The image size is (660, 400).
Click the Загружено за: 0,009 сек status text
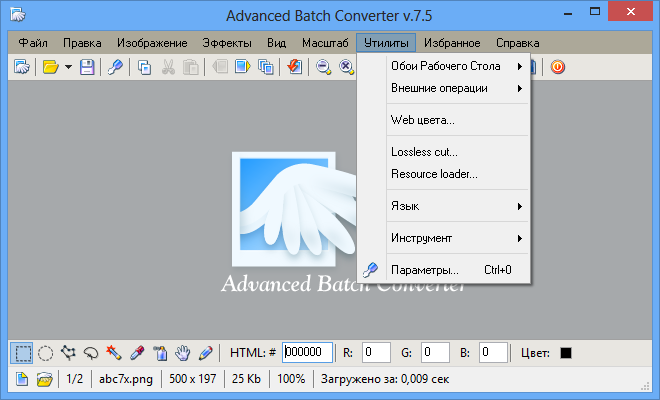(x=385, y=379)
